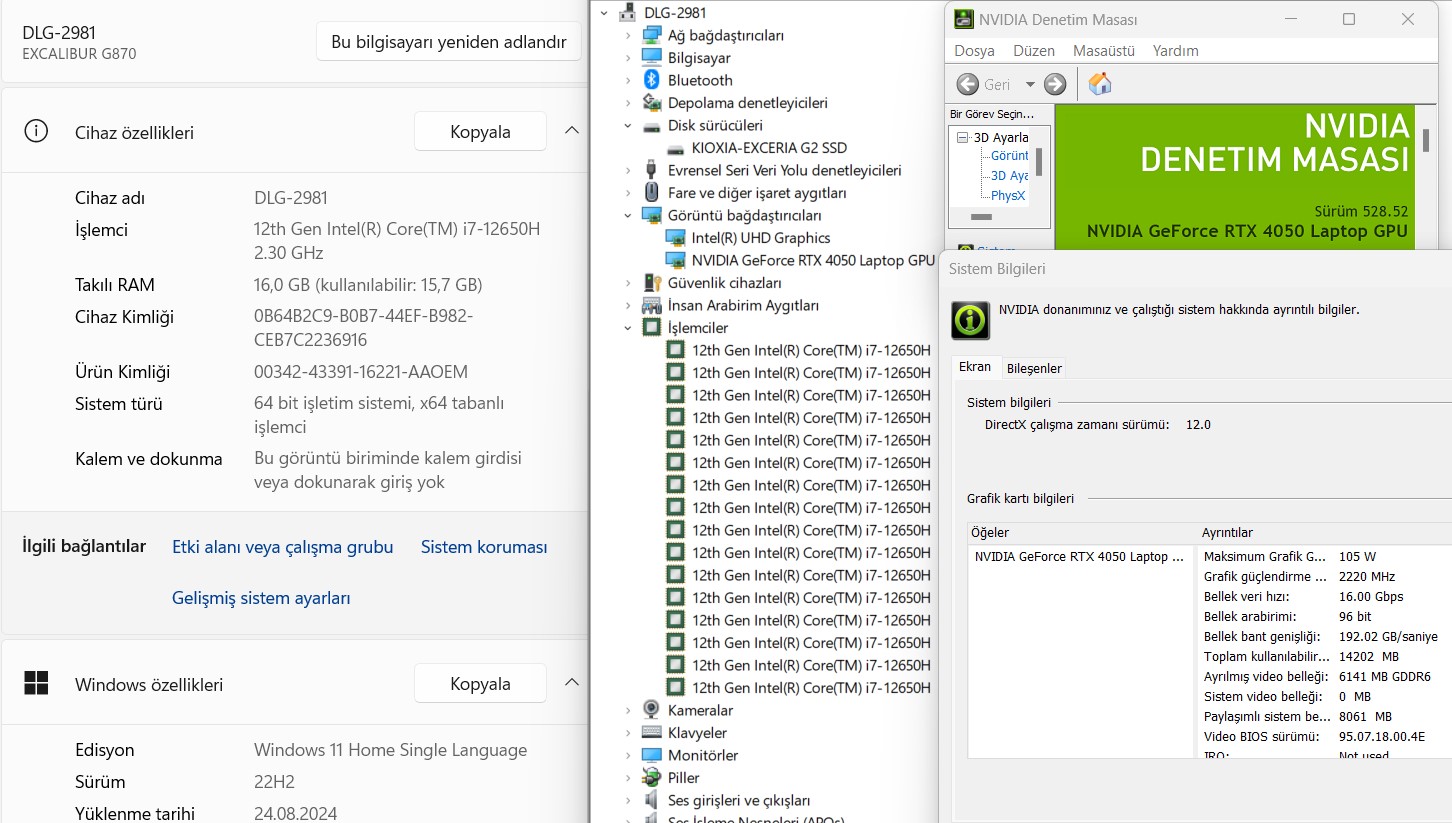The width and height of the screenshot is (1452, 823).
Task: Click the Klavyeler keyboard icon
Action: (x=651, y=733)
